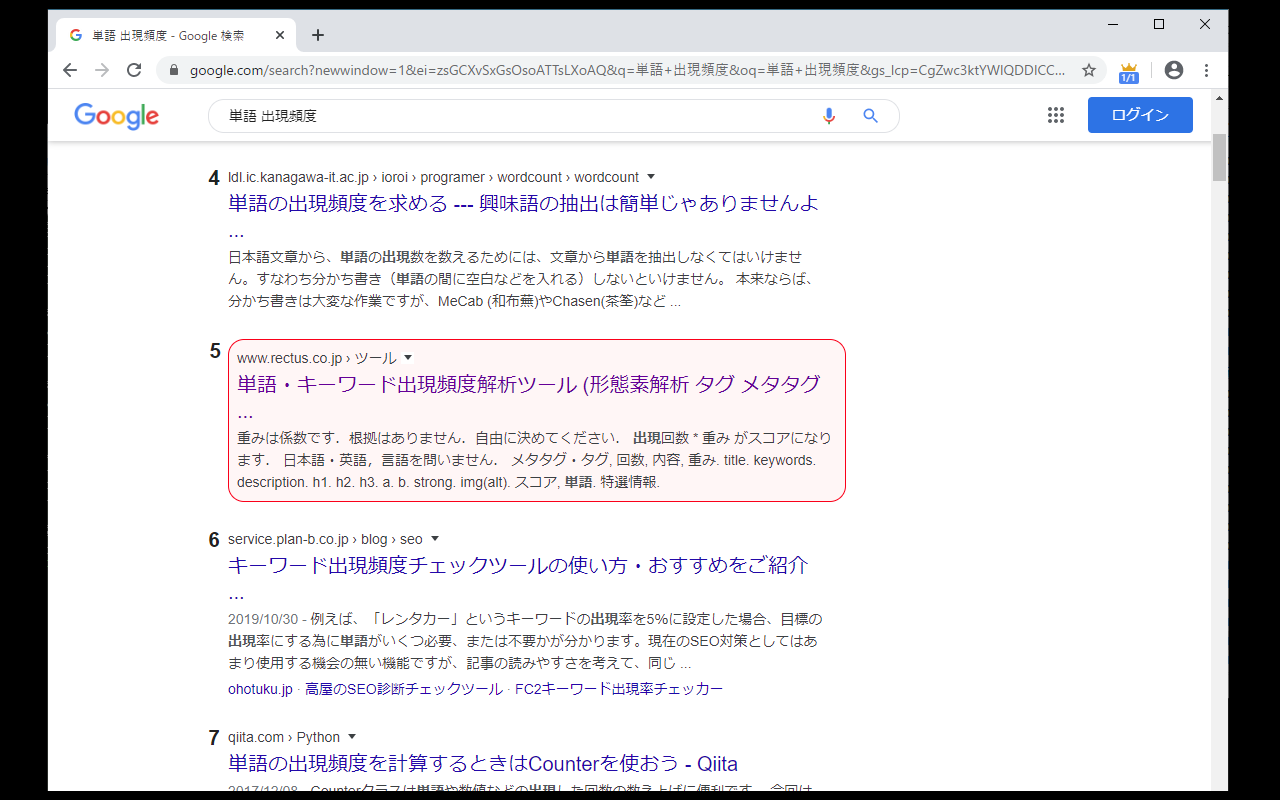
Task: Click the scrollbar up arrow
Action: (1219, 98)
